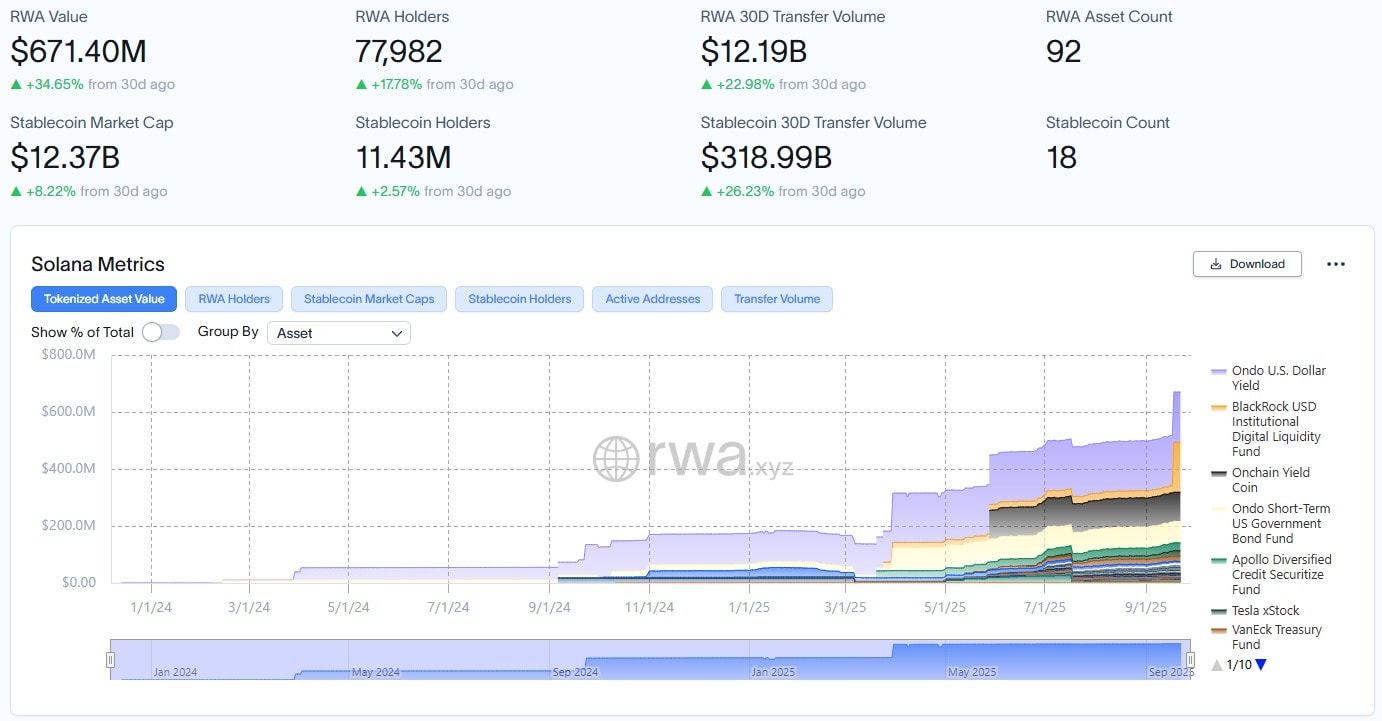1382x721 pixels.
Task: Toggle Ondo U.S. Dollar Yield legend swatch
Action: 1219,371
